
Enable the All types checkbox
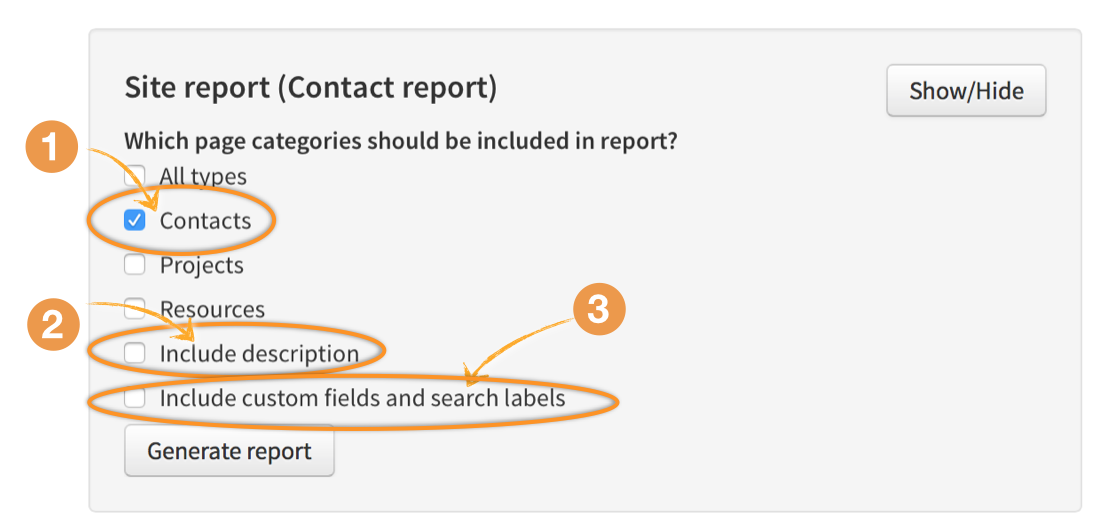pyautogui.click(x=135, y=177)
